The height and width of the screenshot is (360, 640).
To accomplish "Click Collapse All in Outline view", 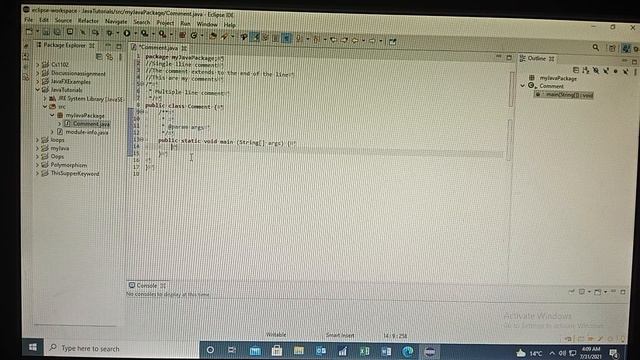I will [576, 70].
